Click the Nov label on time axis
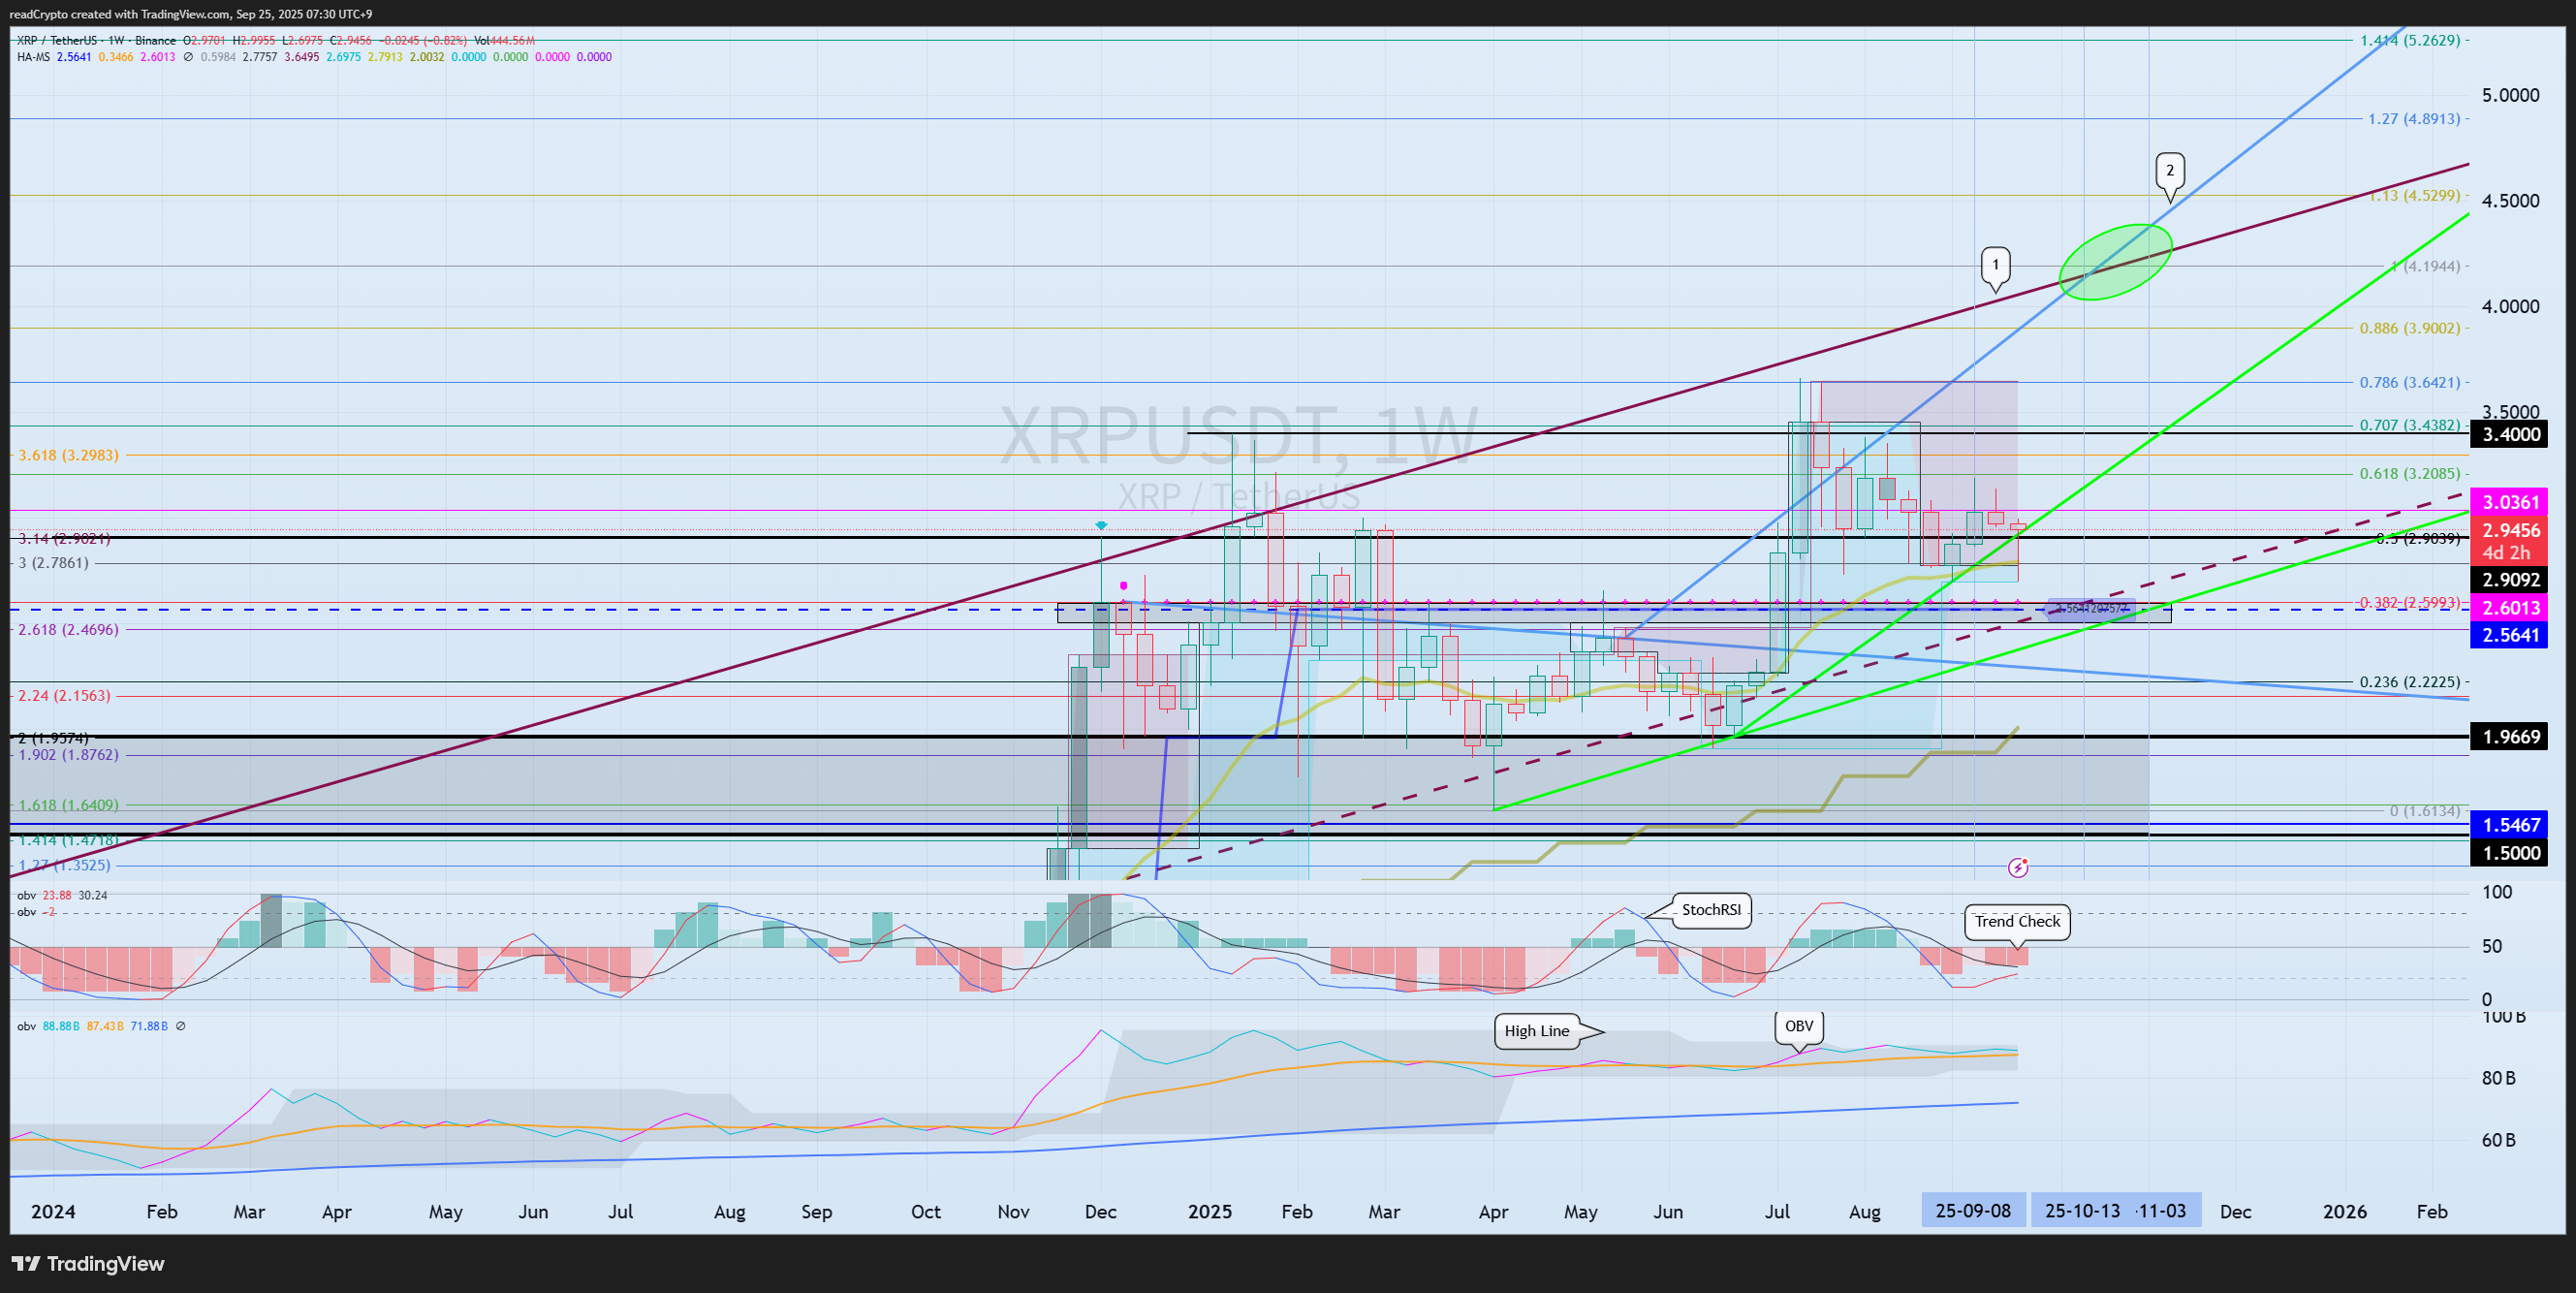 tap(1013, 1212)
